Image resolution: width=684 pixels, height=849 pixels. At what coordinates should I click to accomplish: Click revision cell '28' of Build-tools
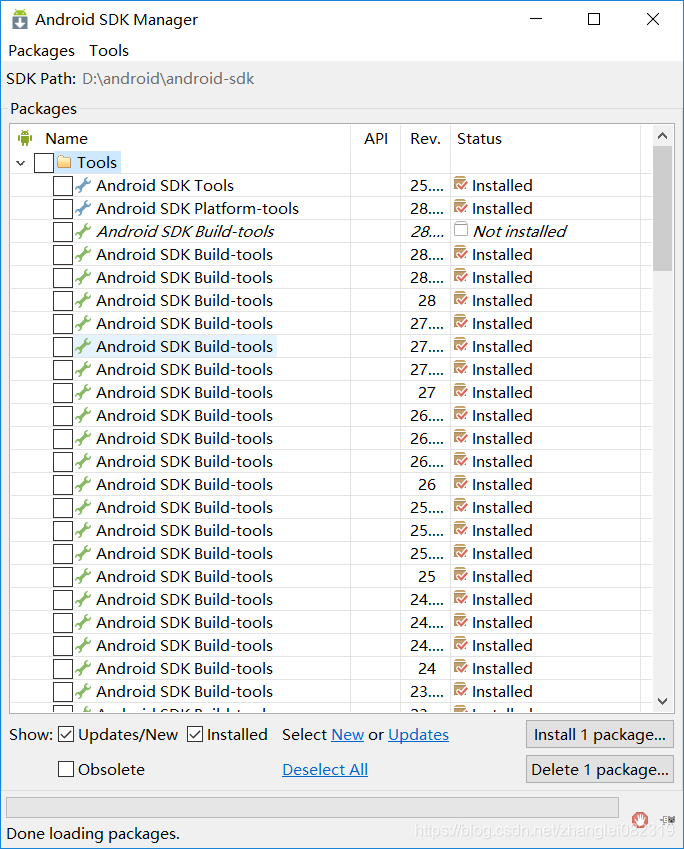coord(427,301)
